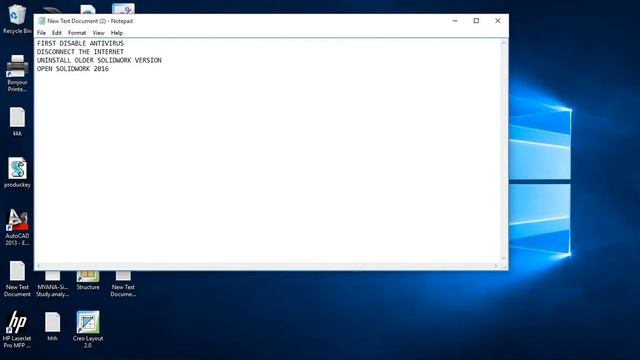Open the Structure desktop icon
640x360 pixels.
tap(88, 280)
